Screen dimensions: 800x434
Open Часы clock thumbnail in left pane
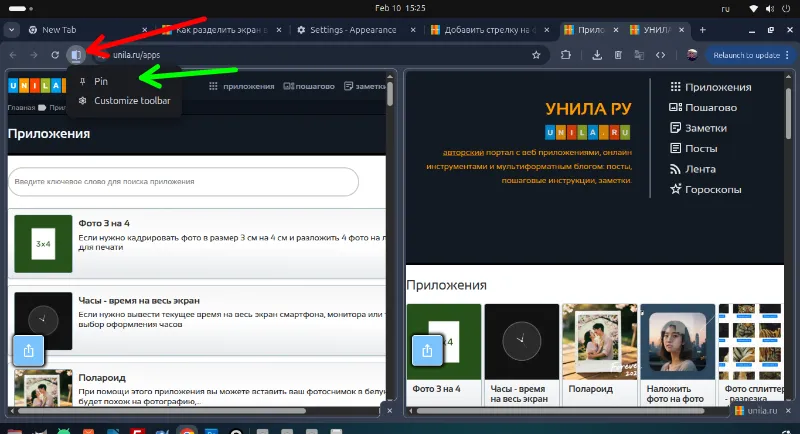43,321
